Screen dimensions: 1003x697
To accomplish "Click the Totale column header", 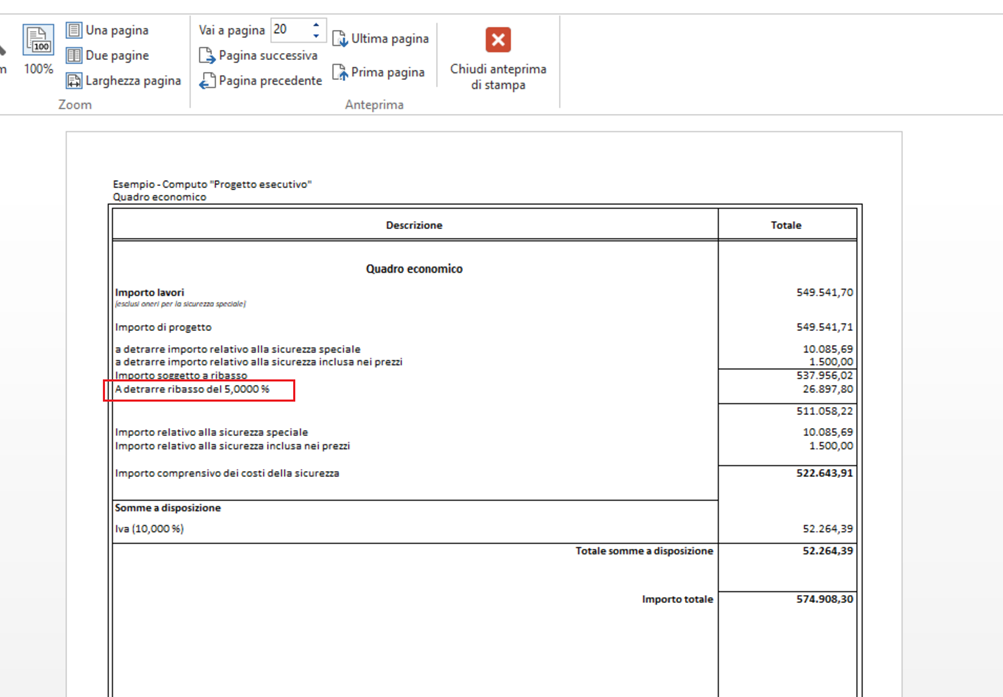I will [786, 225].
